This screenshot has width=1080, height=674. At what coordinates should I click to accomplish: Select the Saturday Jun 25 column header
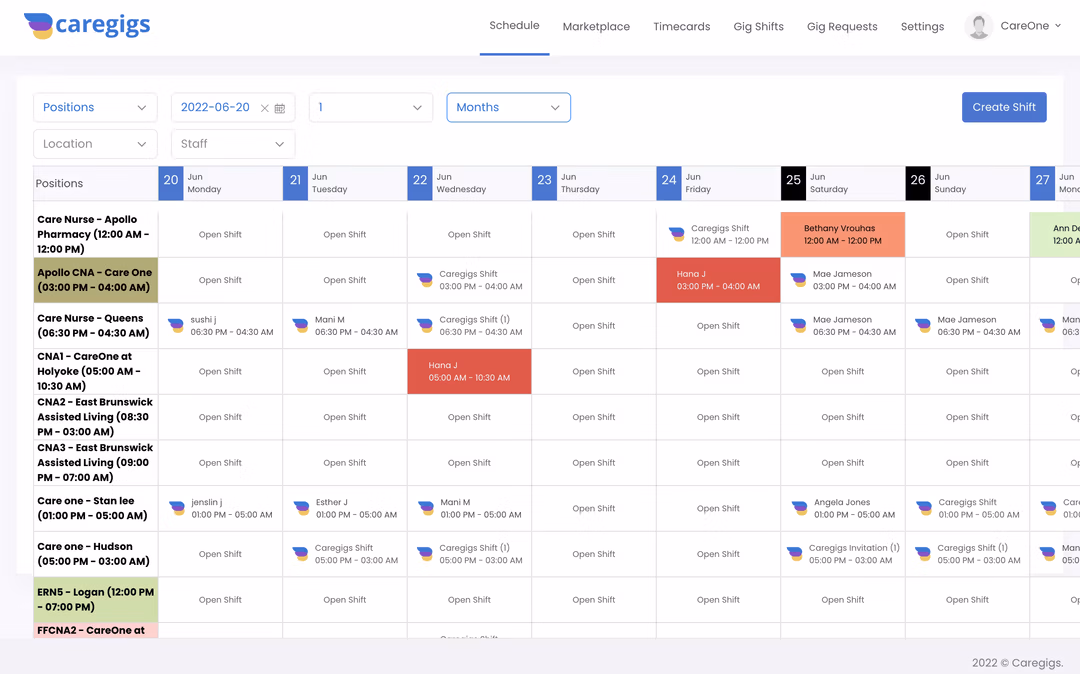[x=843, y=183]
